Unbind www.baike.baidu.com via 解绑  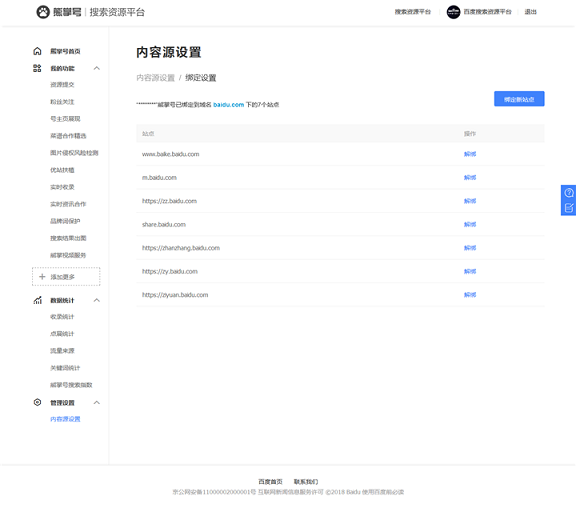point(470,154)
